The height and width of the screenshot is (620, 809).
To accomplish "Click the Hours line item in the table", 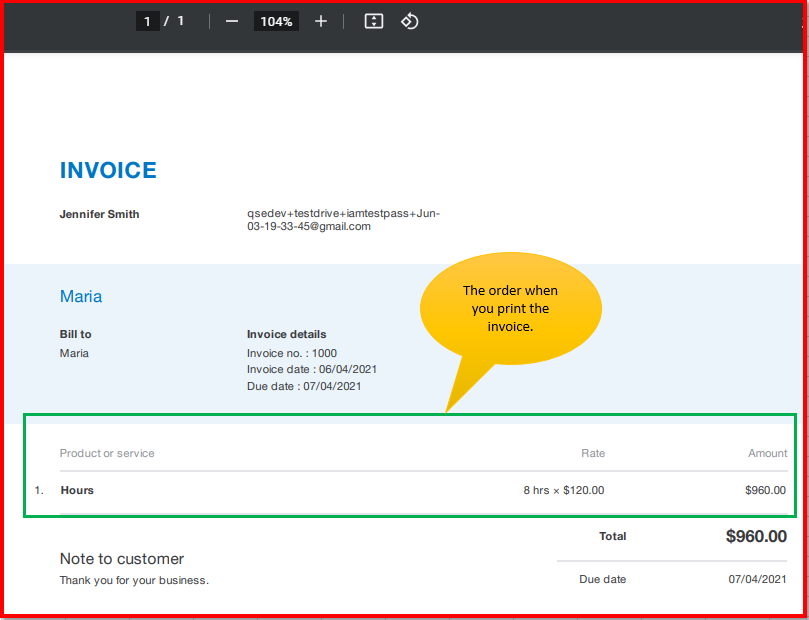I will click(77, 490).
